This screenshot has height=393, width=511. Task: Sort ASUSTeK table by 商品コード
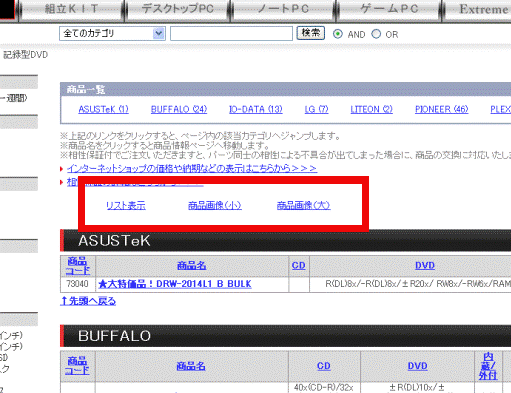[78, 266]
